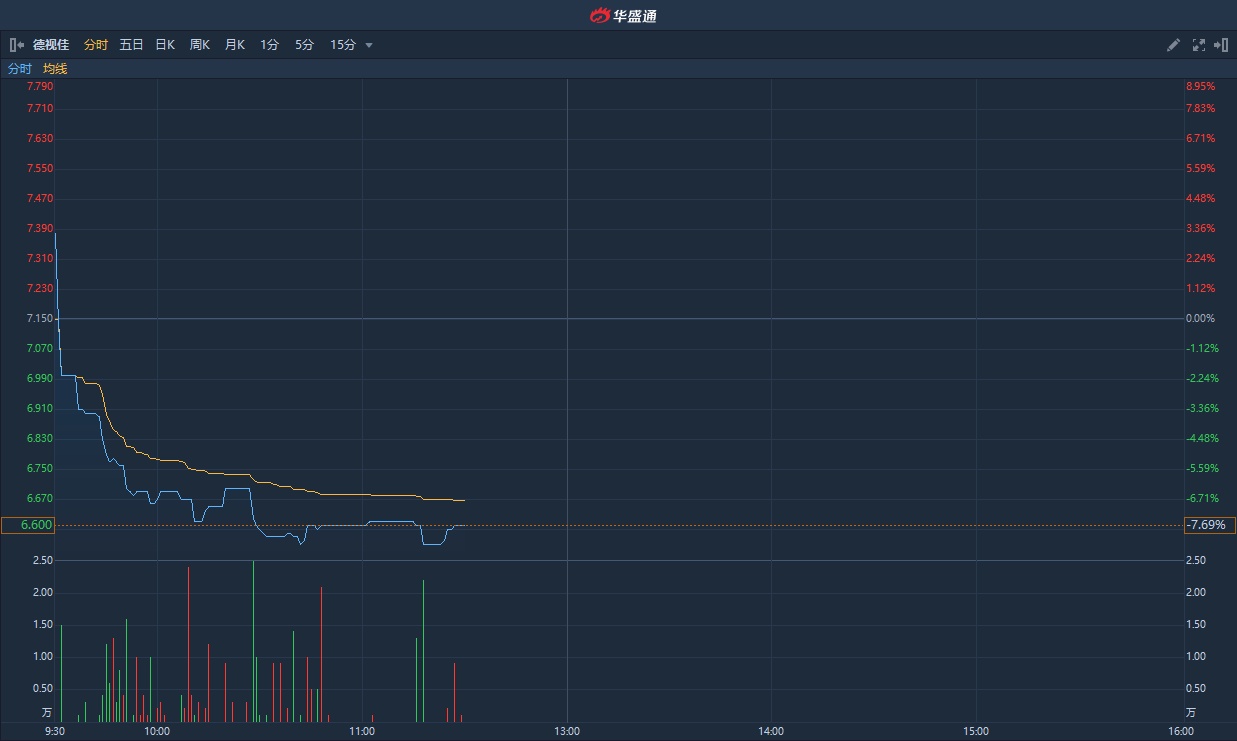Open the 周K weekly candlestick tab
The image size is (1237, 741).
tap(200, 45)
